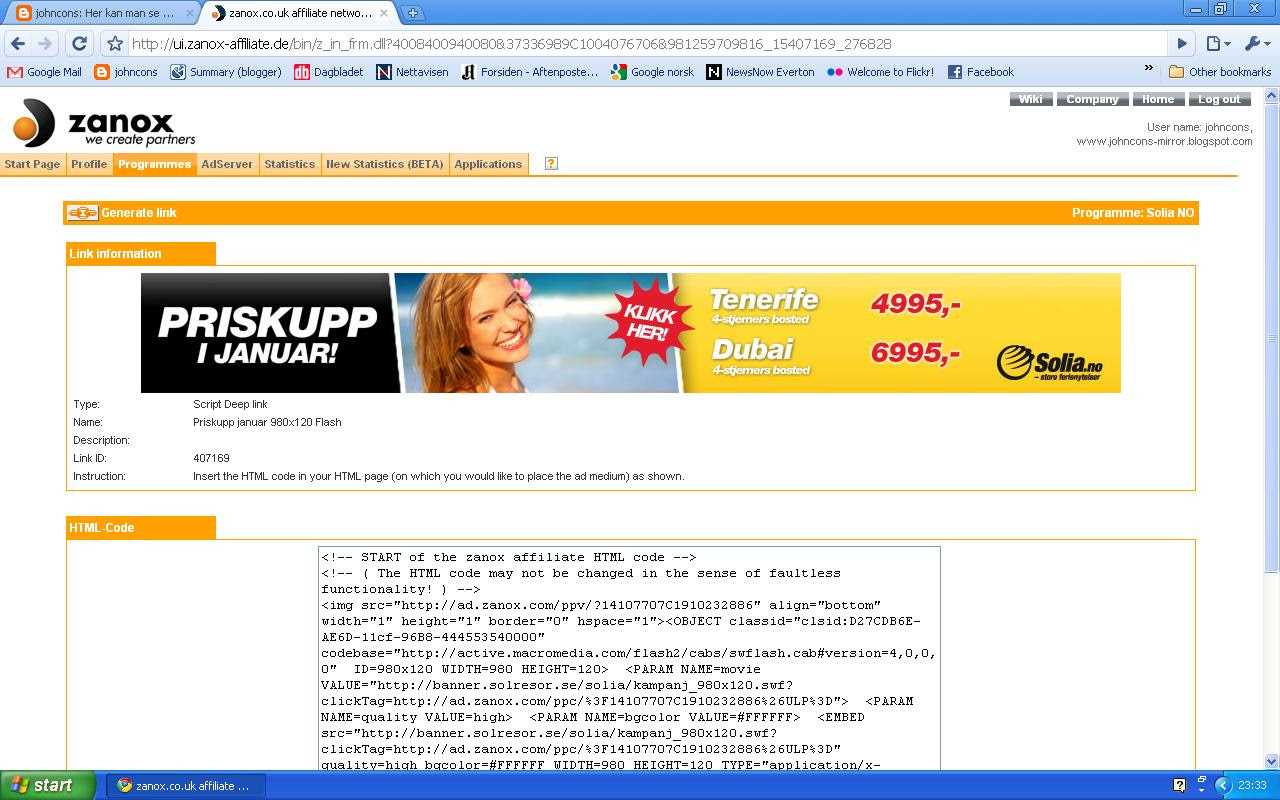The height and width of the screenshot is (800, 1280).
Task: Open the page control menu icon
Action: (1217, 44)
